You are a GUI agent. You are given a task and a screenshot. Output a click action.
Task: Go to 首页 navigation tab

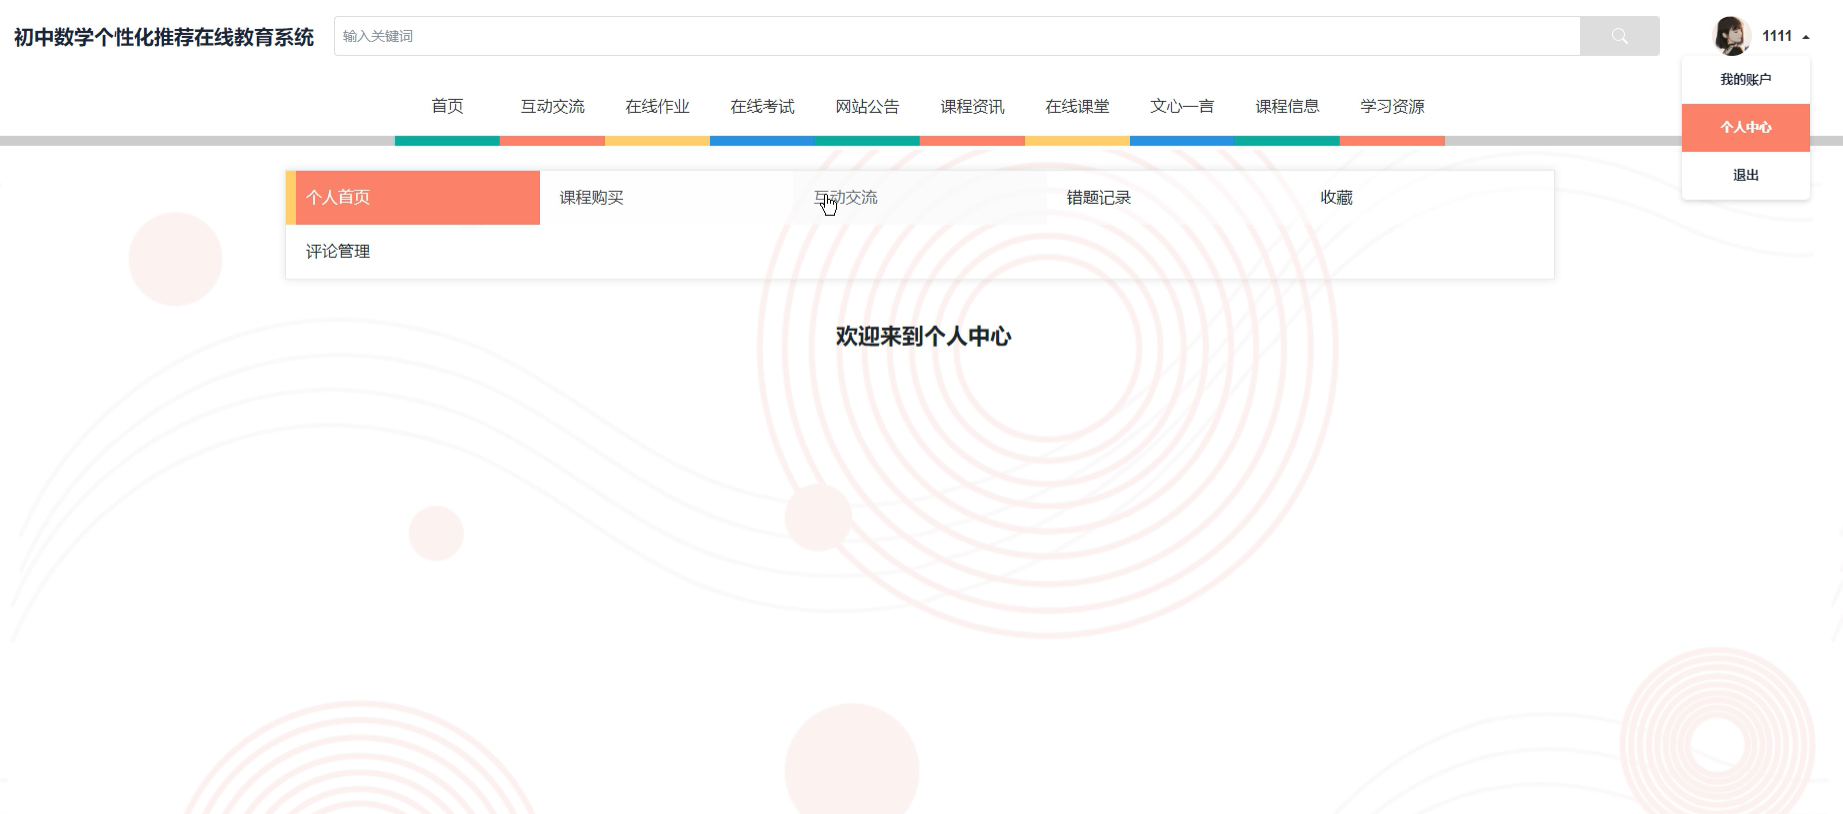click(x=447, y=106)
